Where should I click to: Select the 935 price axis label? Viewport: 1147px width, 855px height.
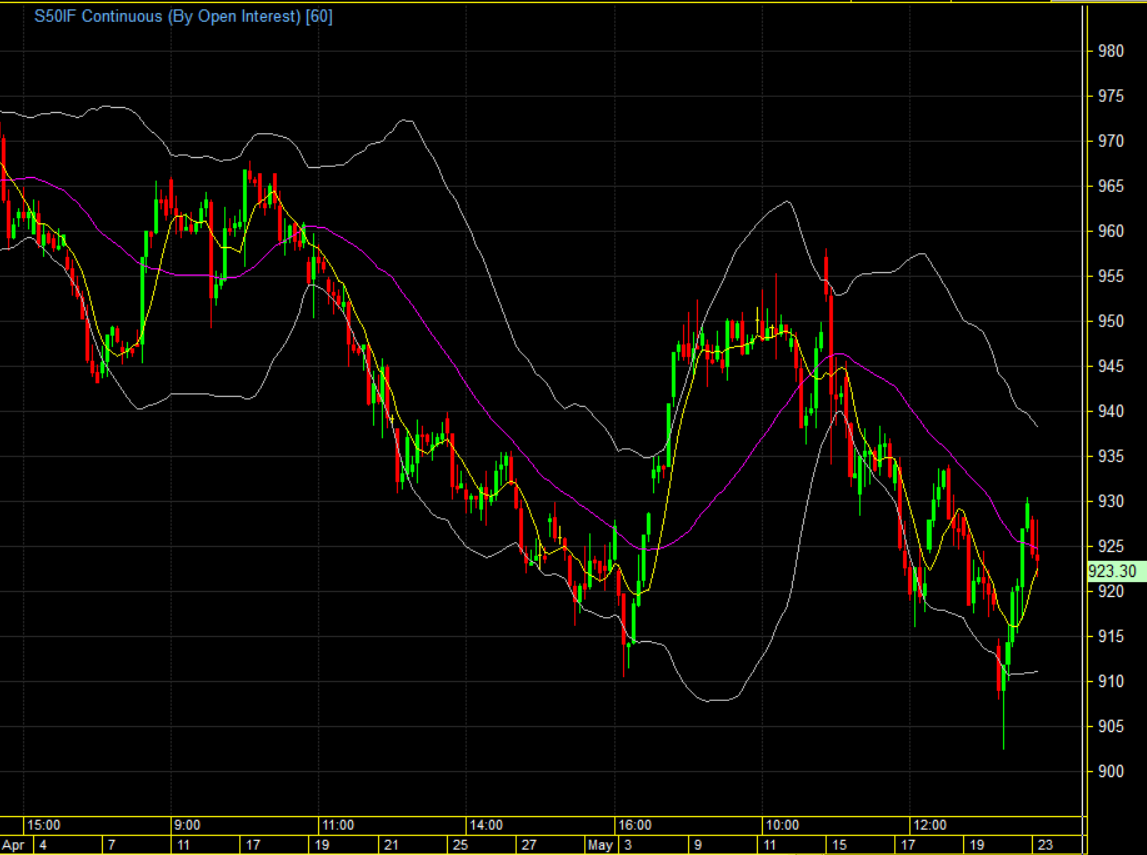1110,456
